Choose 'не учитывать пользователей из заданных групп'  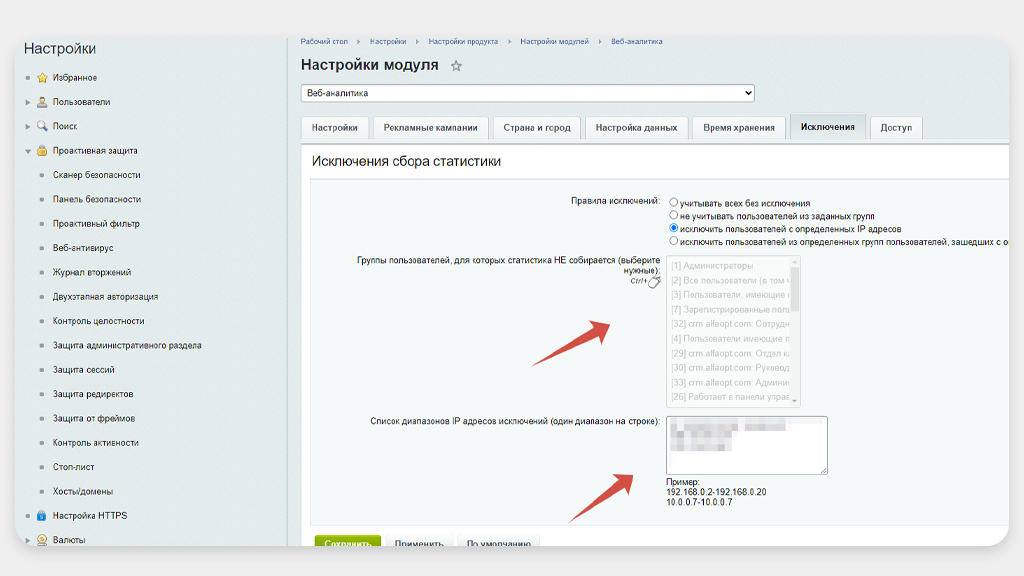click(x=674, y=216)
